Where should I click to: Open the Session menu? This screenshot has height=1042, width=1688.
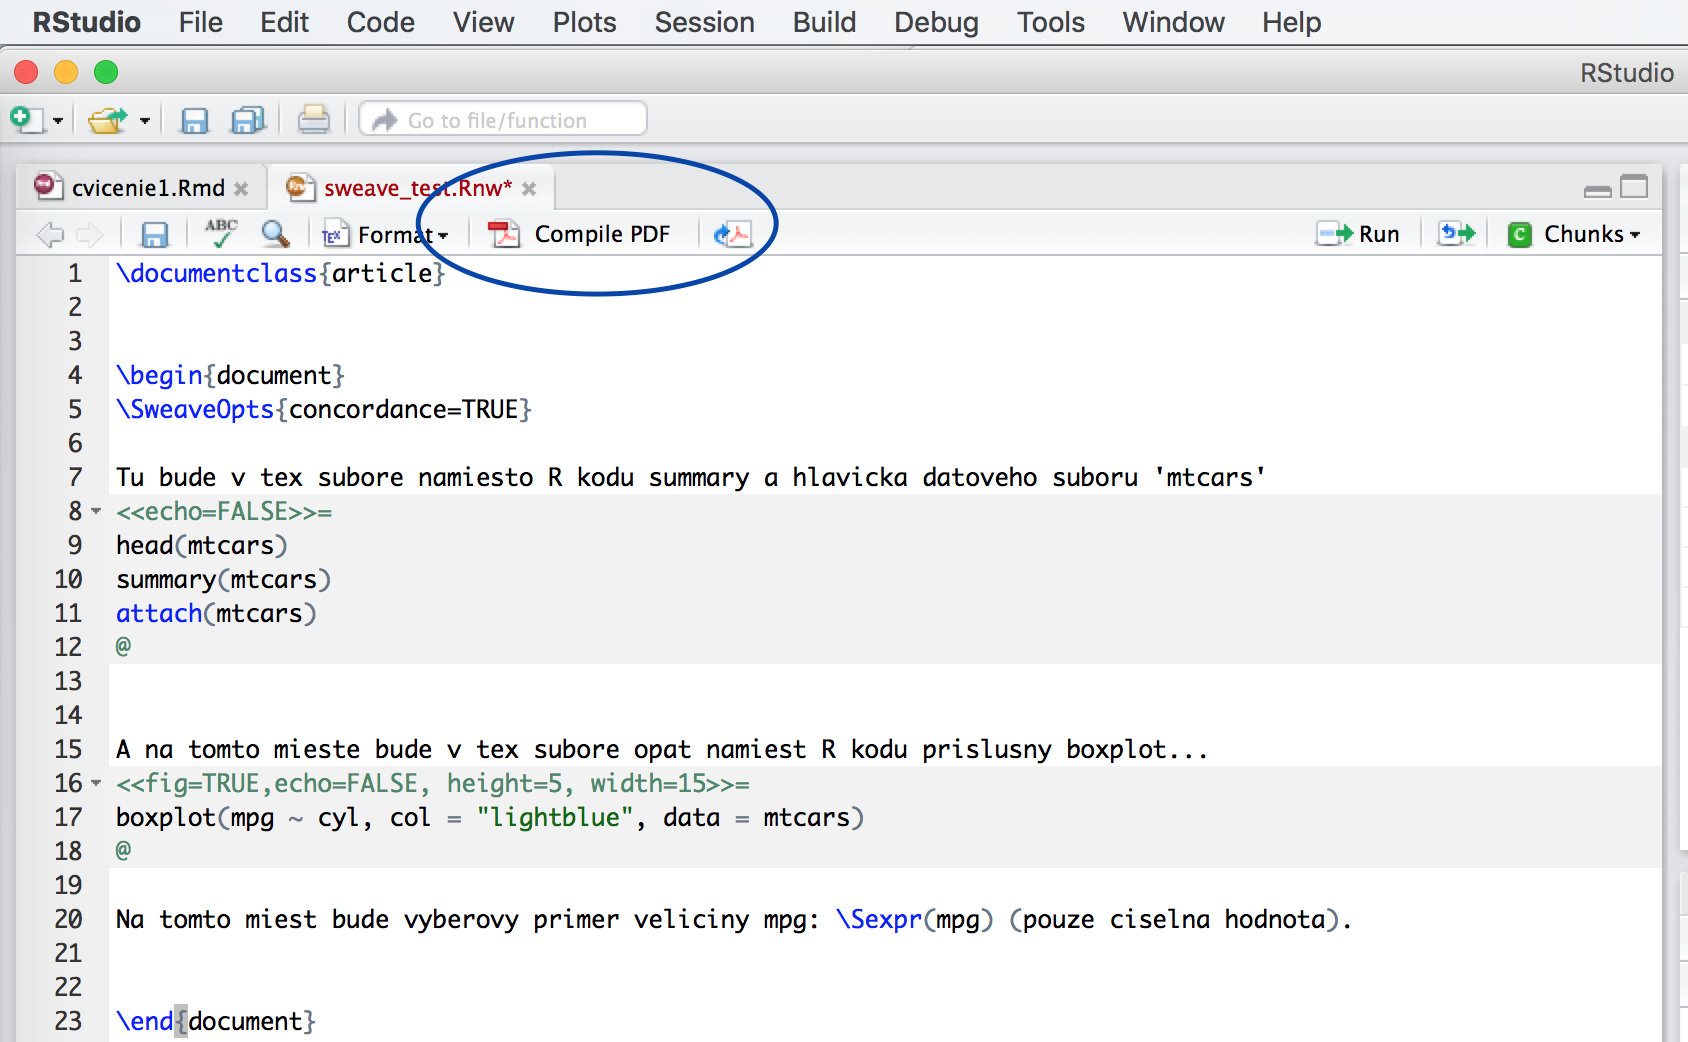click(x=705, y=22)
